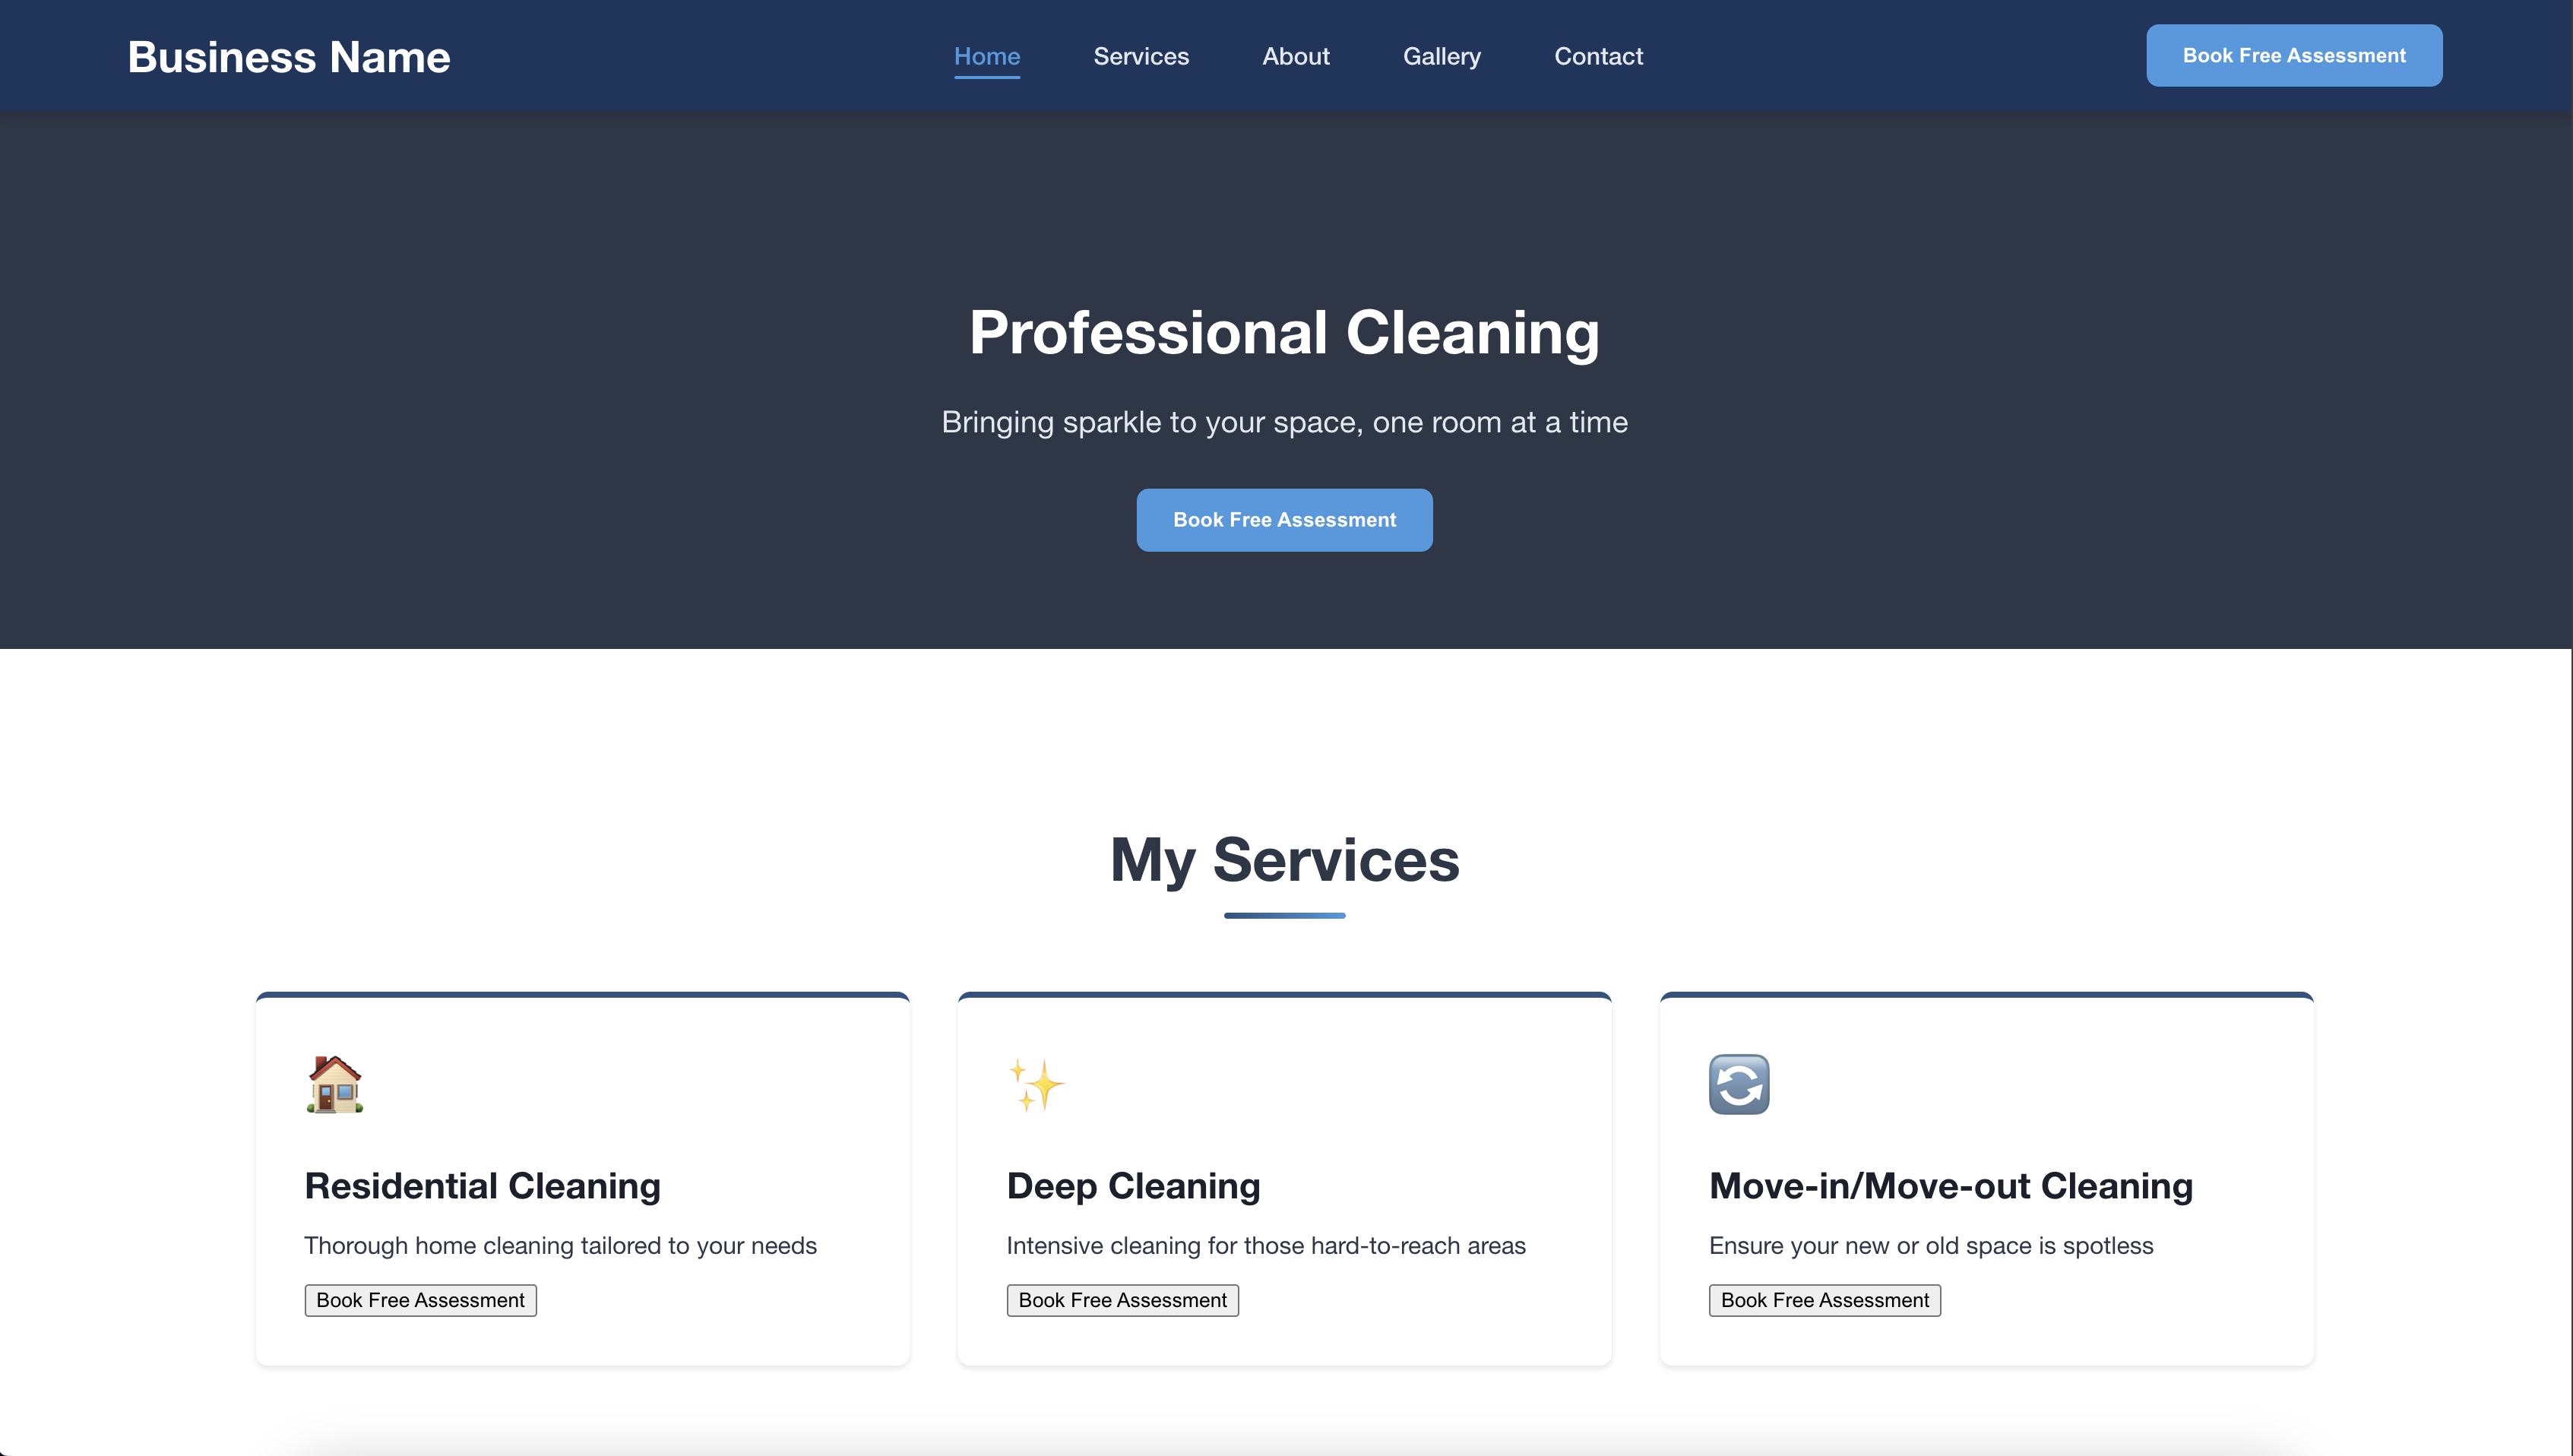Select the Contact navigation menu item
Screen dimensions: 2573x1456
pyautogui.click(x=1597, y=55)
